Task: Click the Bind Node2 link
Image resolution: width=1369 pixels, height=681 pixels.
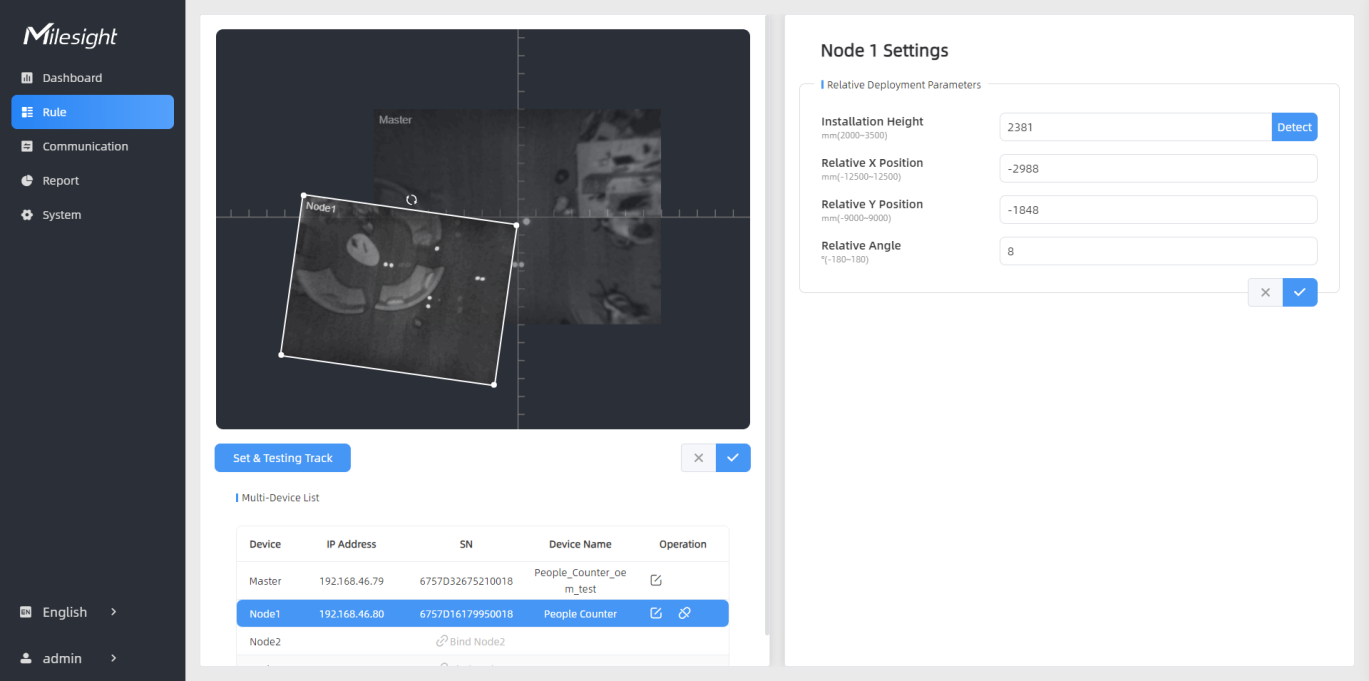Action: tap(471, 641)
